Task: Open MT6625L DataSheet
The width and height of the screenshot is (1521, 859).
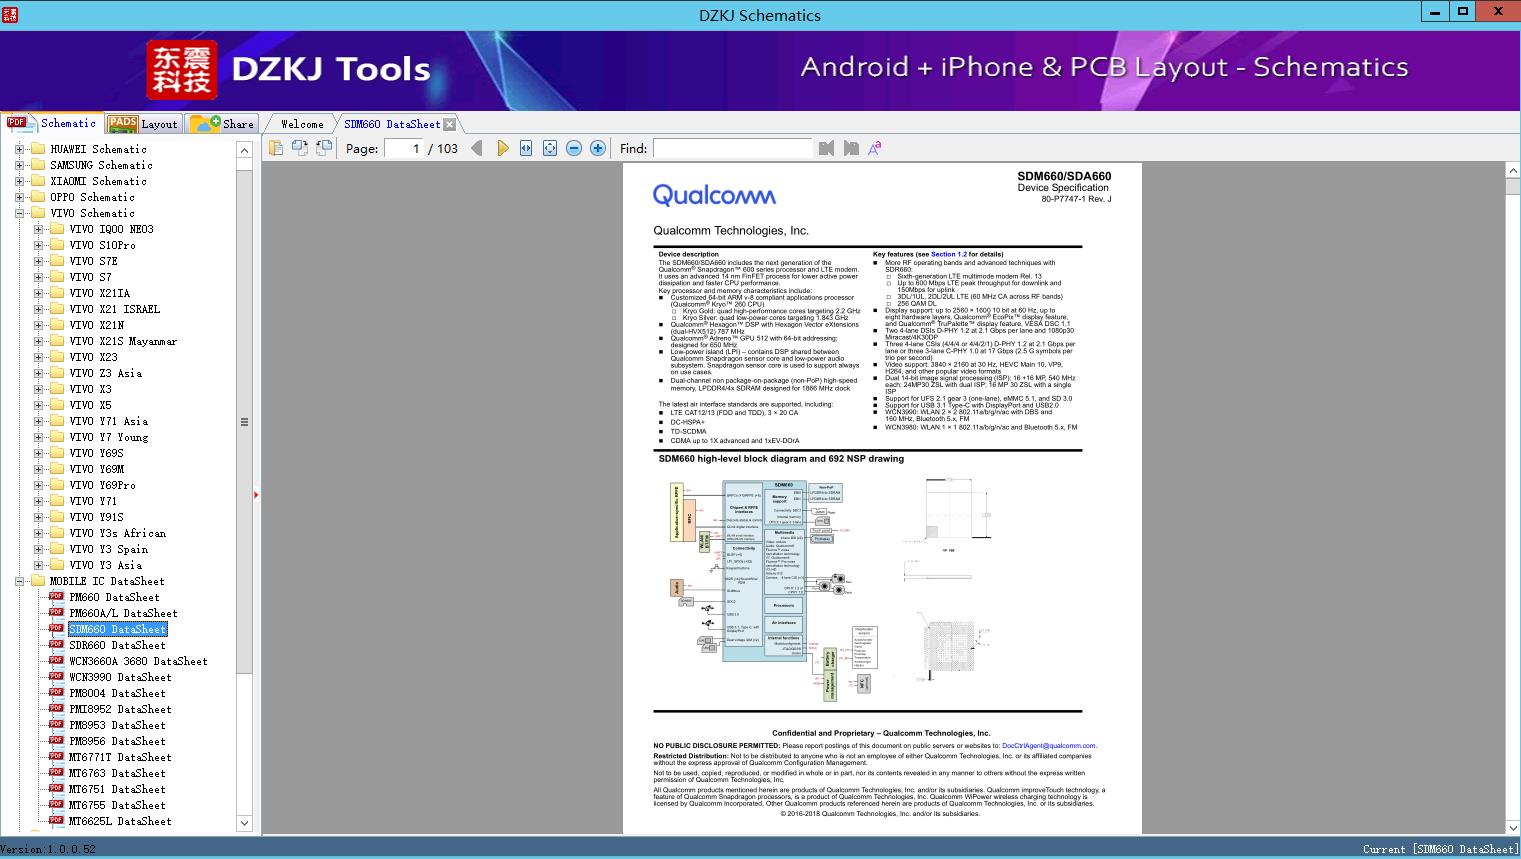Action: click(120, 821)
